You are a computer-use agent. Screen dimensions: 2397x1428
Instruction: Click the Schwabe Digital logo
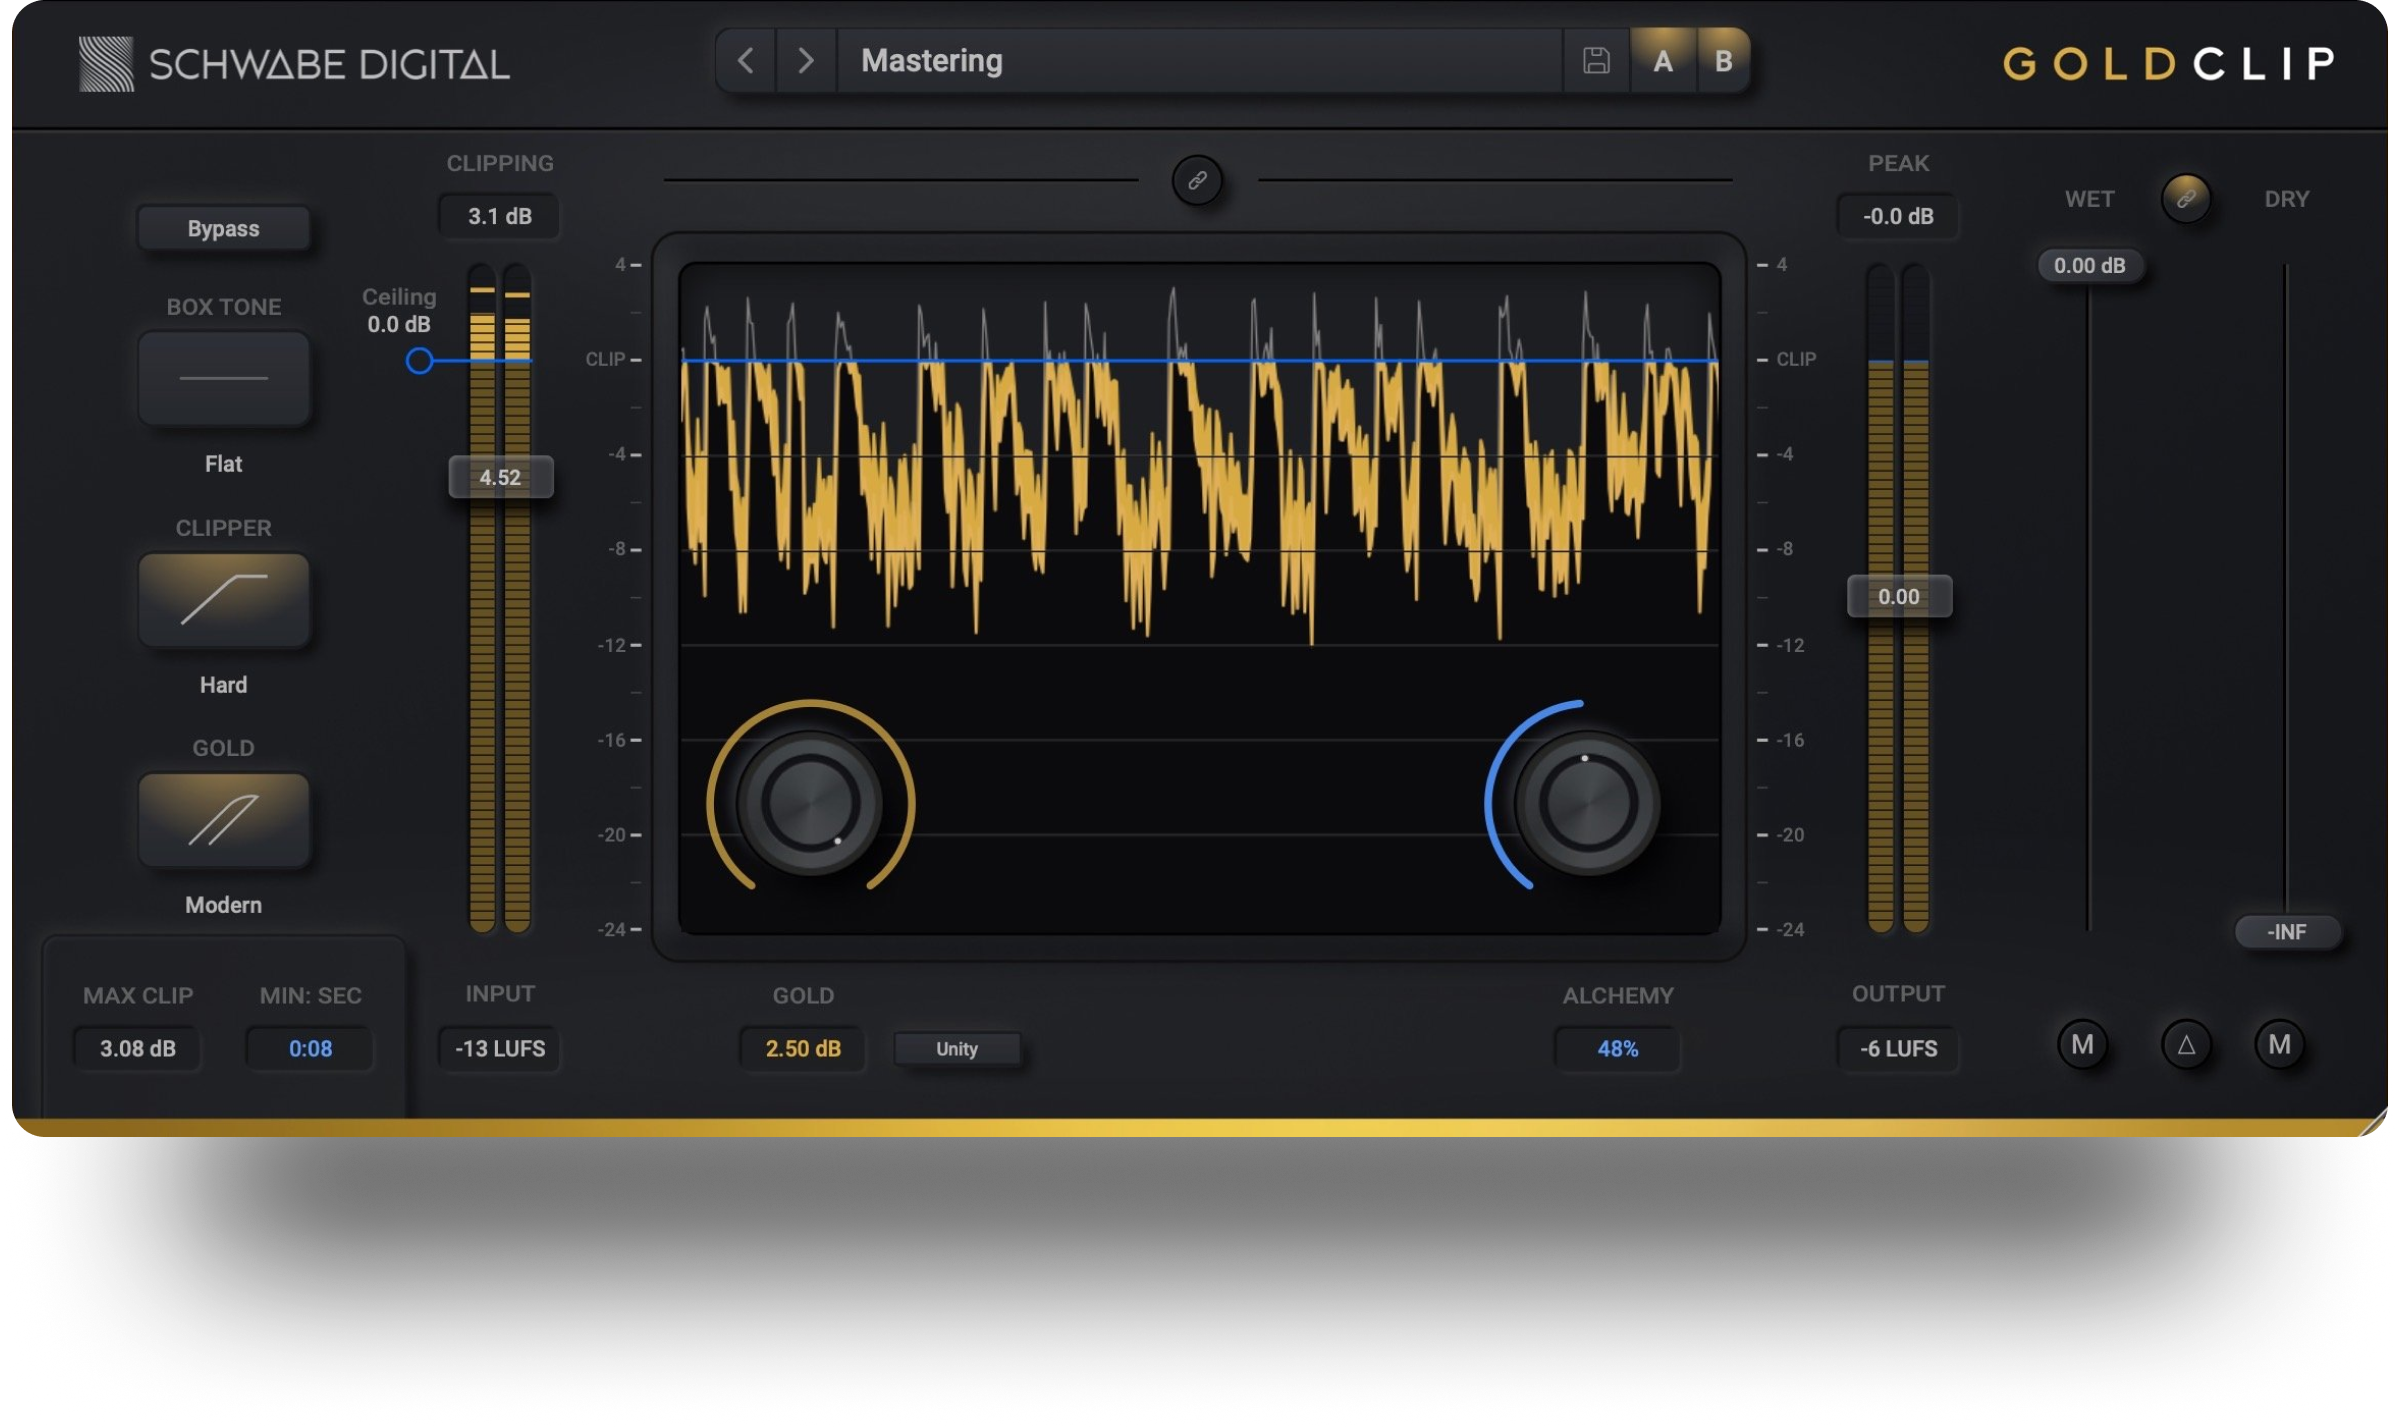tap(294, 64)
